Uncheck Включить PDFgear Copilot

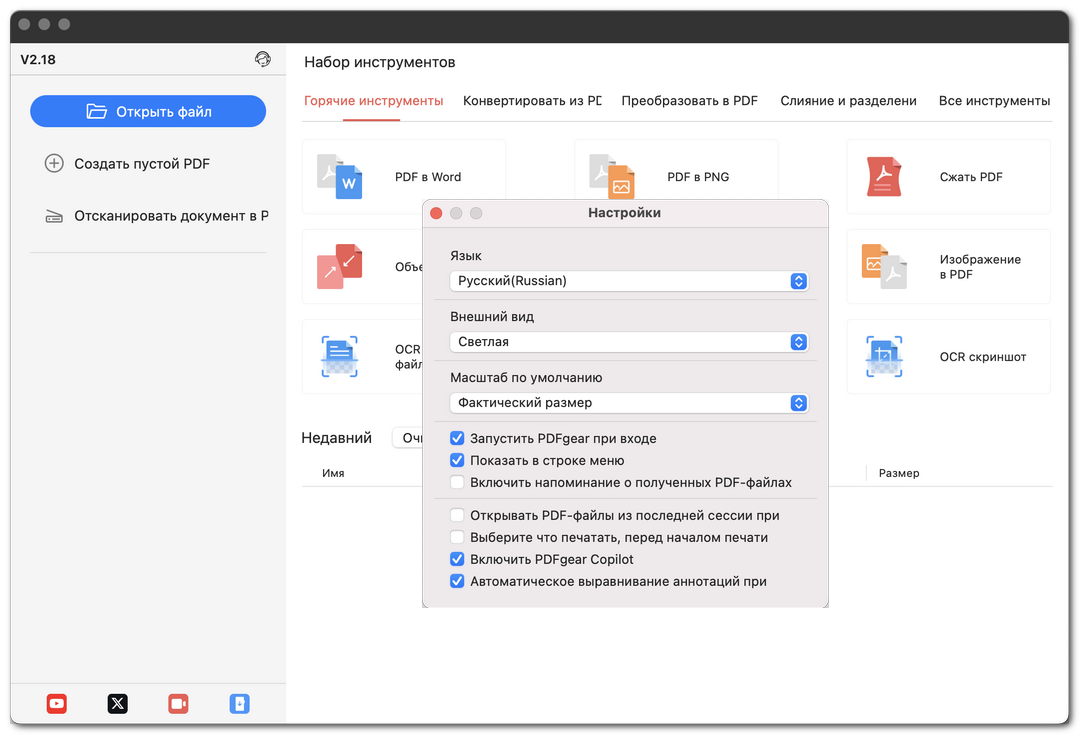click(457, 559)
